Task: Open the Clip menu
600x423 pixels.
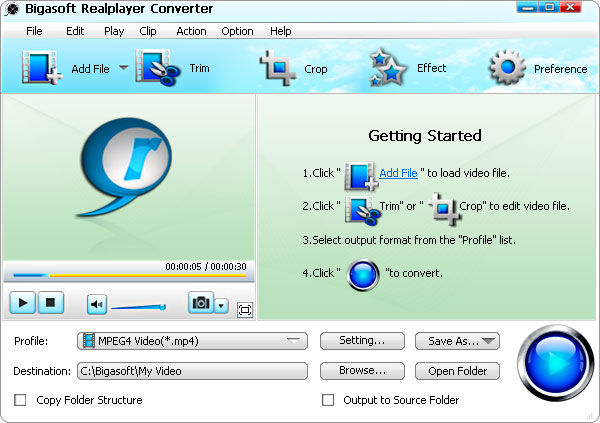Action: coord(148,31)
